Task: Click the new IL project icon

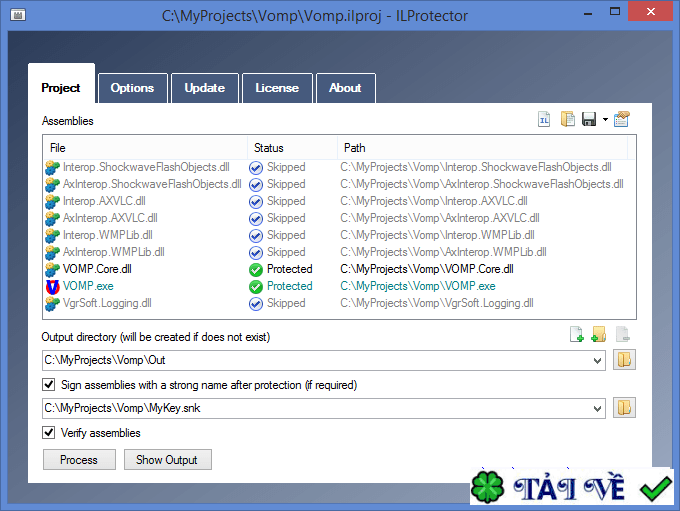Action: (544, 119)
